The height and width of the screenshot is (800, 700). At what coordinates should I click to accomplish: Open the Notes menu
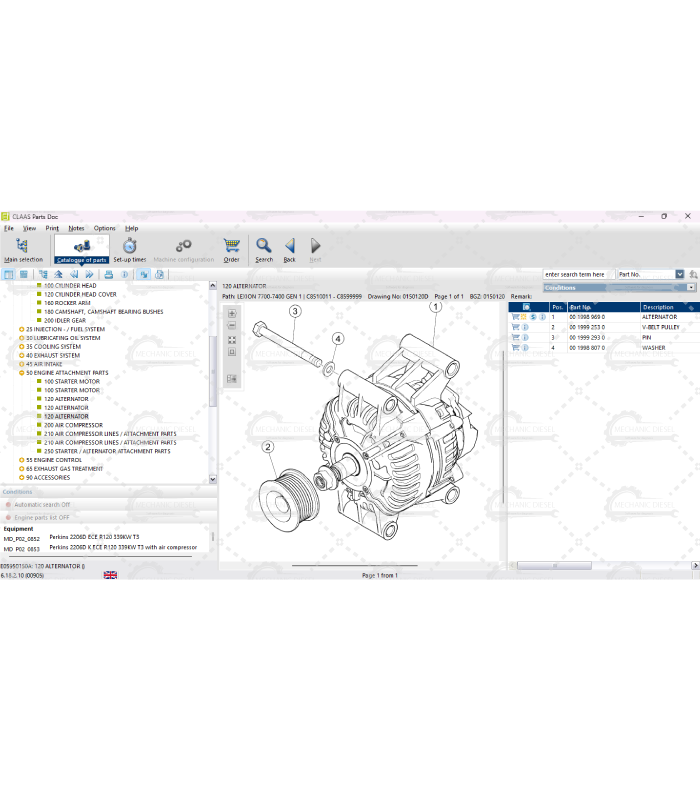(x=76, y=228)
